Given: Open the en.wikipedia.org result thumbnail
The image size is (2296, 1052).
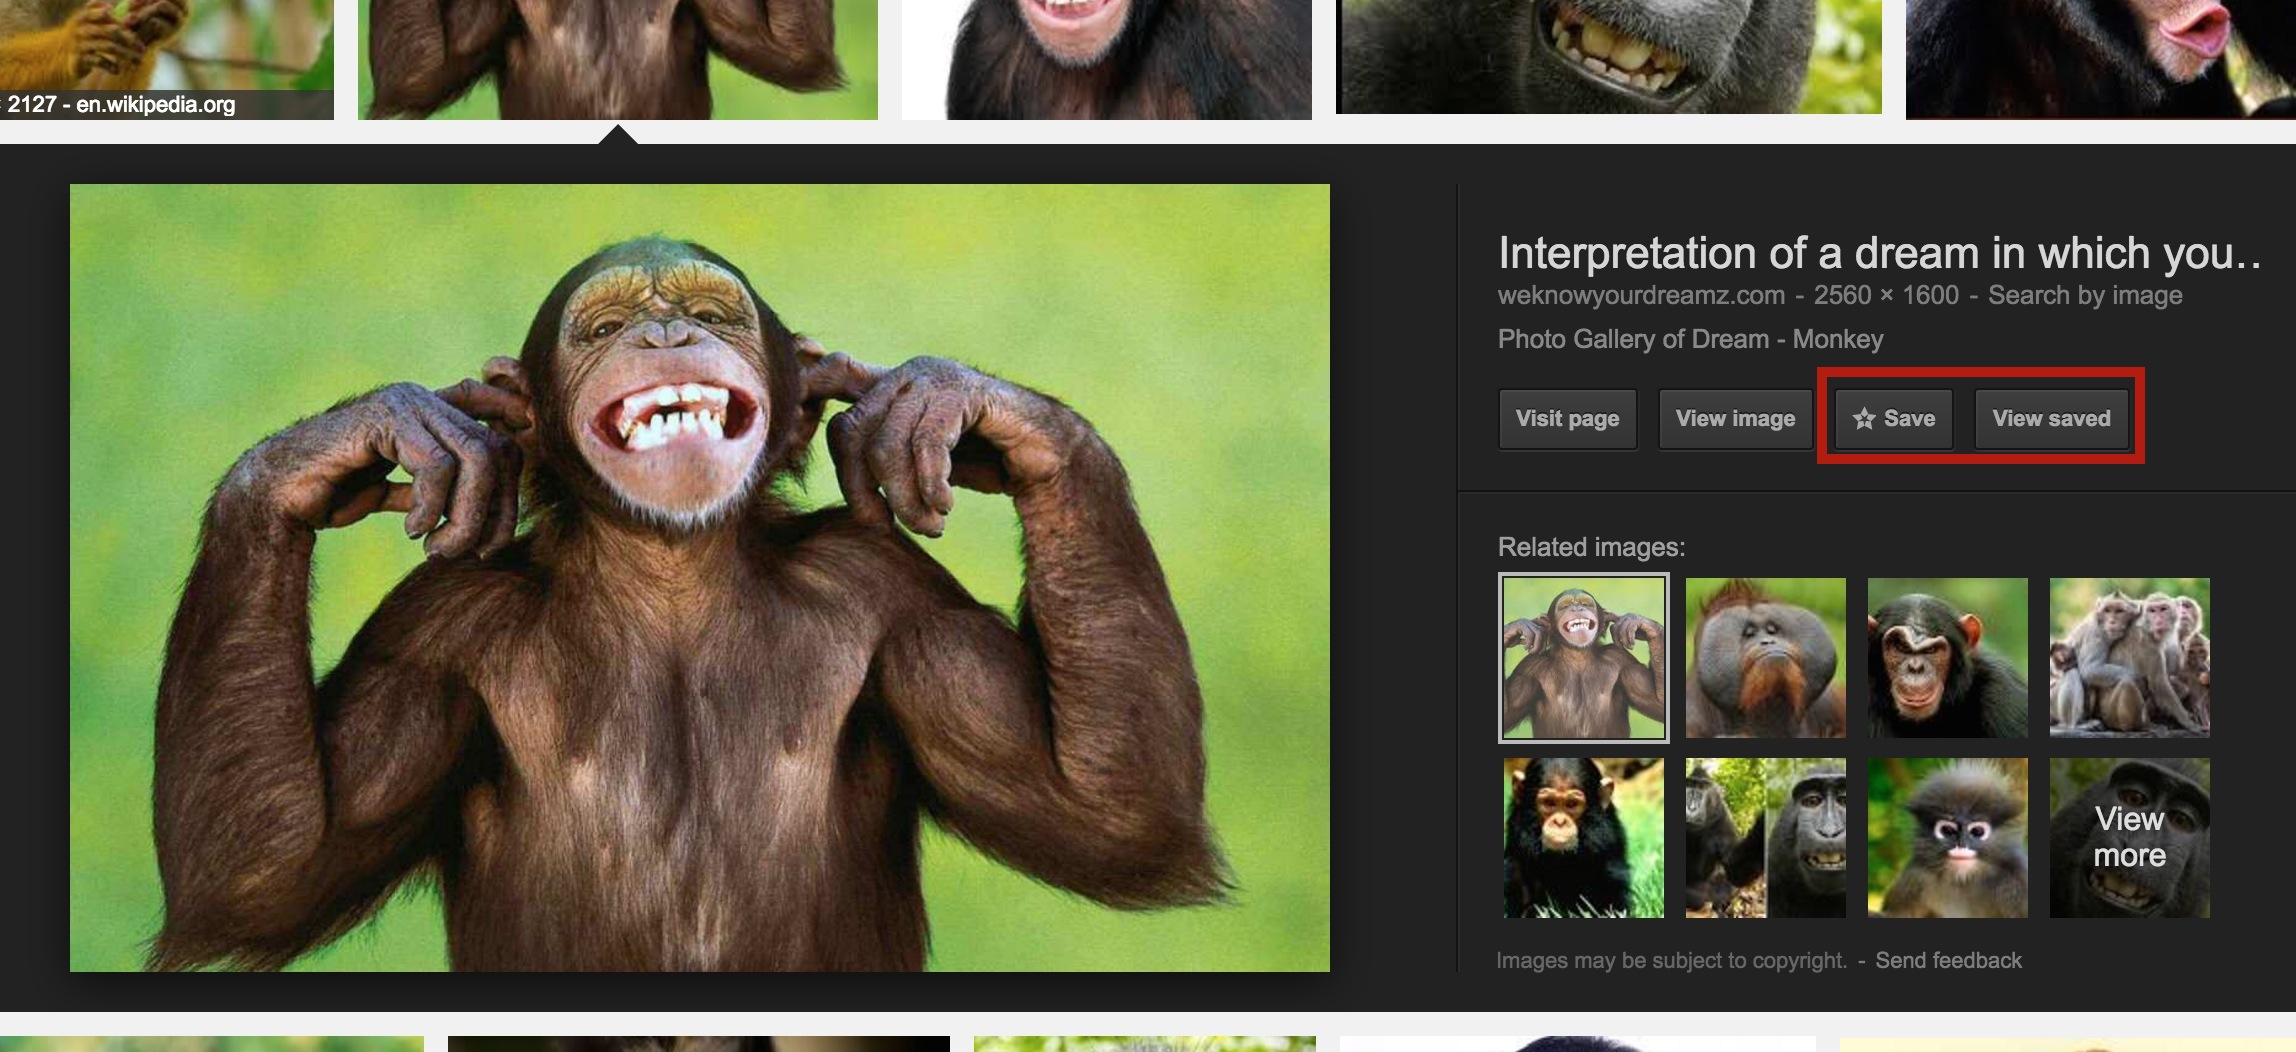Looking at the screenshot, I should coord(166,58).
